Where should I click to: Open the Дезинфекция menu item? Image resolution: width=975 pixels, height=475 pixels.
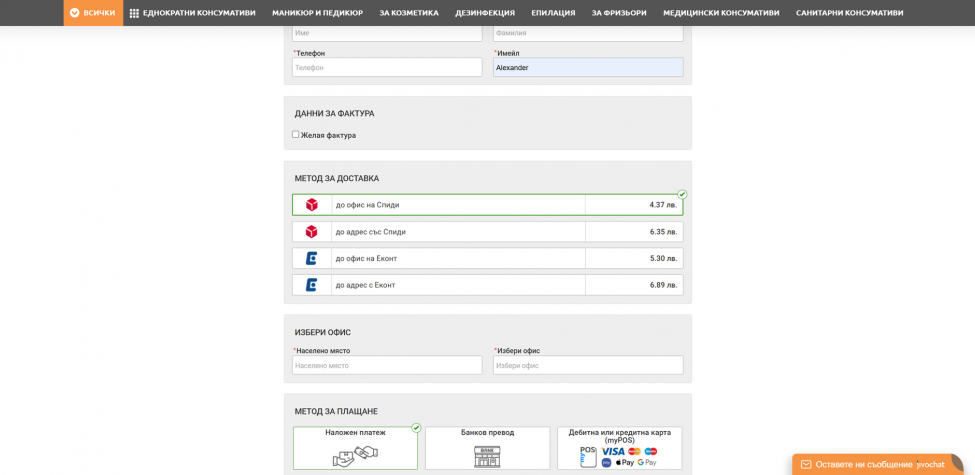coord(485,13)
